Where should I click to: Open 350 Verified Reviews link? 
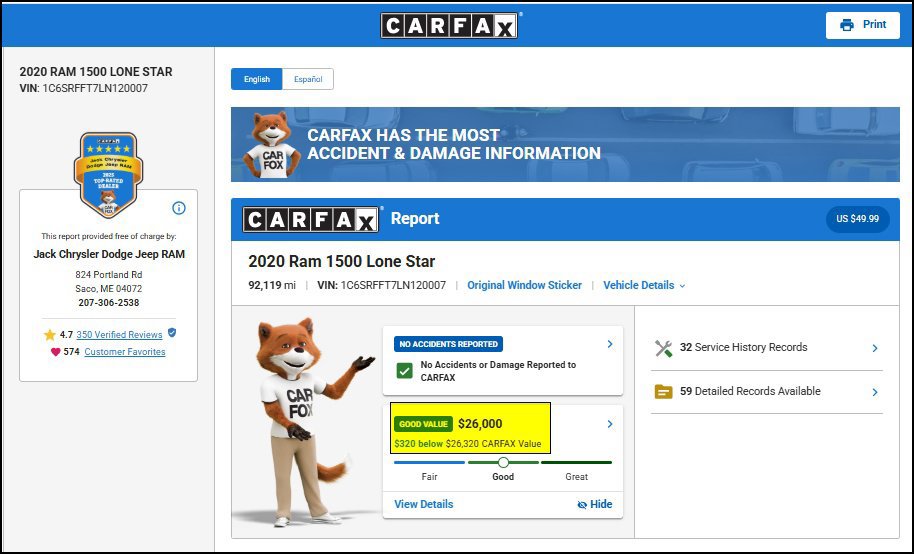[x=119, y=335]
